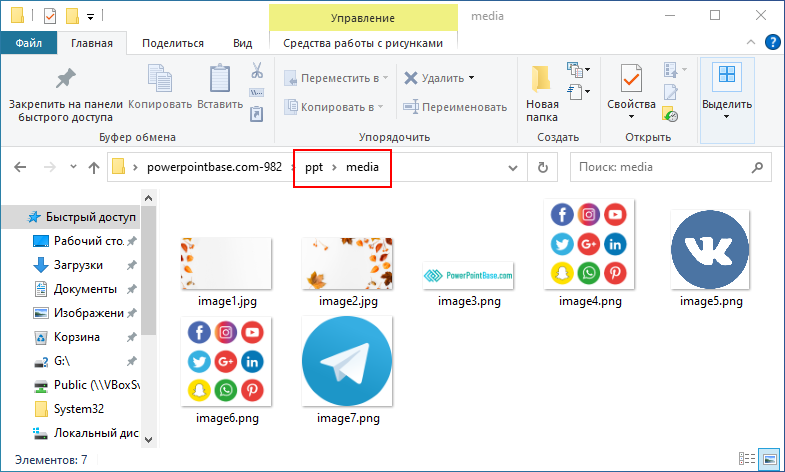The width and height of the screenshot is (785, 472).
Task: Switch to the Вид tab
Action: point(242,43)
